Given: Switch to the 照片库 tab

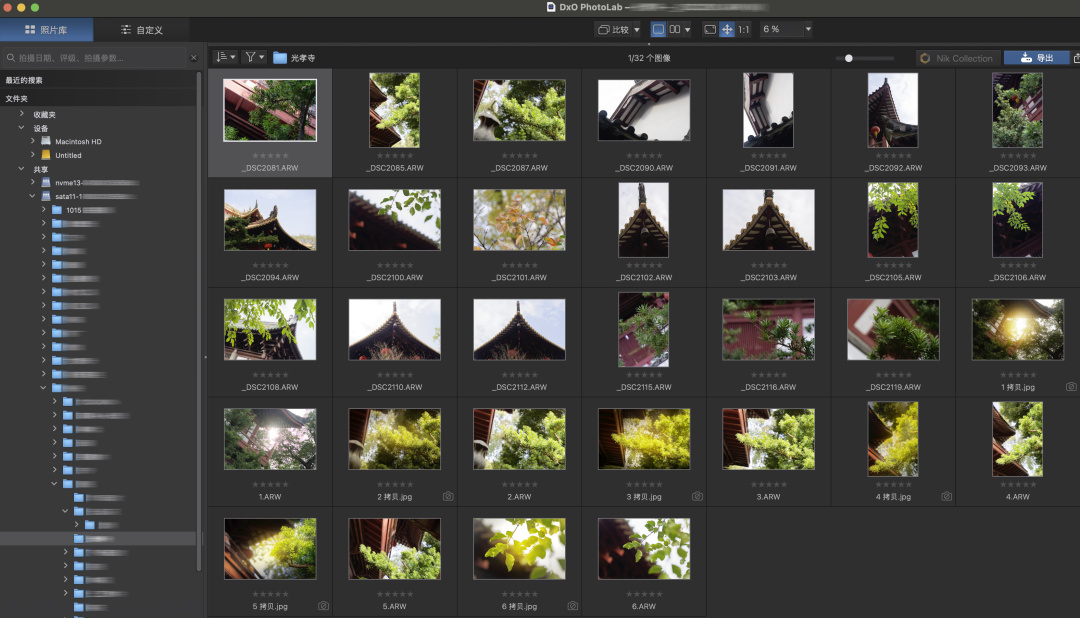Looking at the screenshot, I should 46,30.
